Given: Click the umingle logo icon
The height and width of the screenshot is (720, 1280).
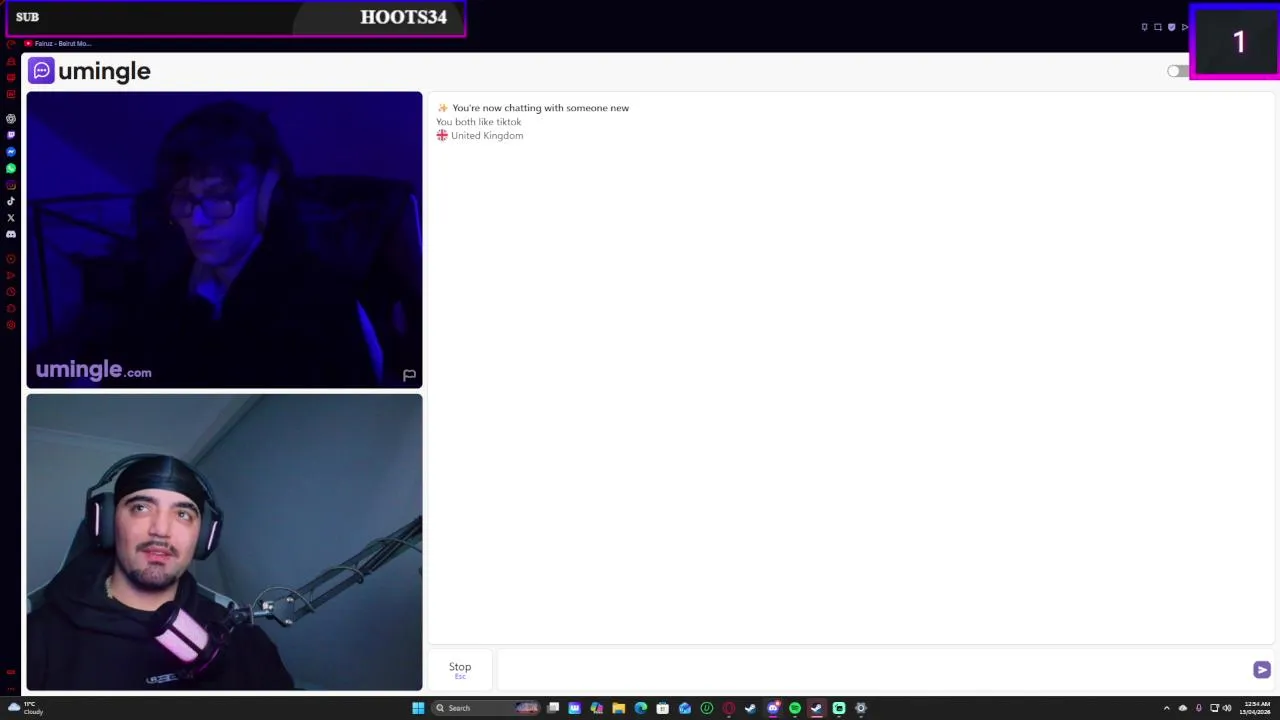Looking at the screenshot, I should pyautogui.click(x=41, y=71).
